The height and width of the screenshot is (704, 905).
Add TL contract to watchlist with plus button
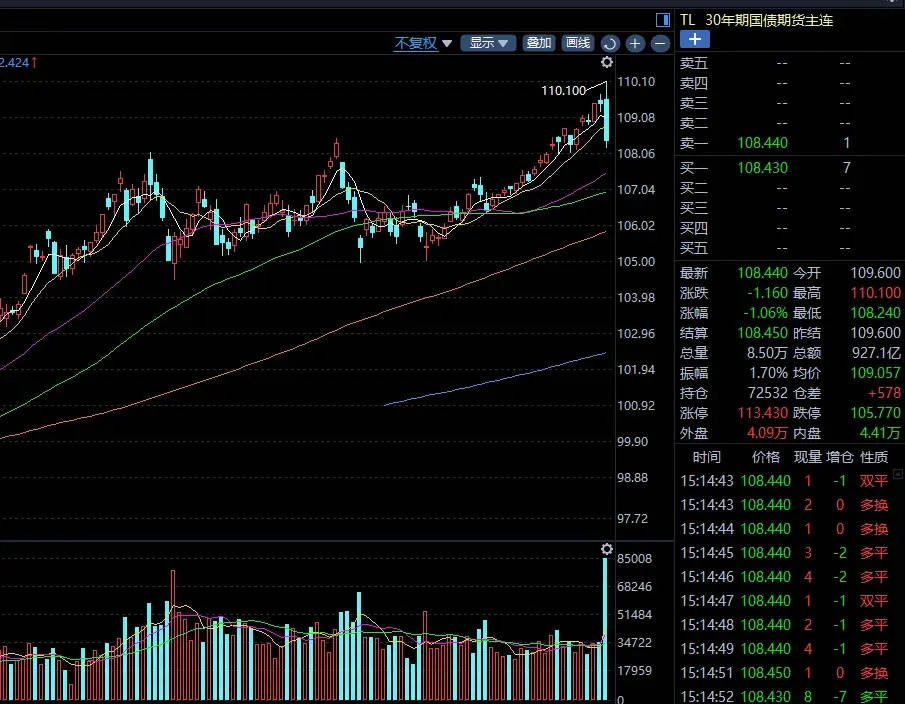[694, 39]
